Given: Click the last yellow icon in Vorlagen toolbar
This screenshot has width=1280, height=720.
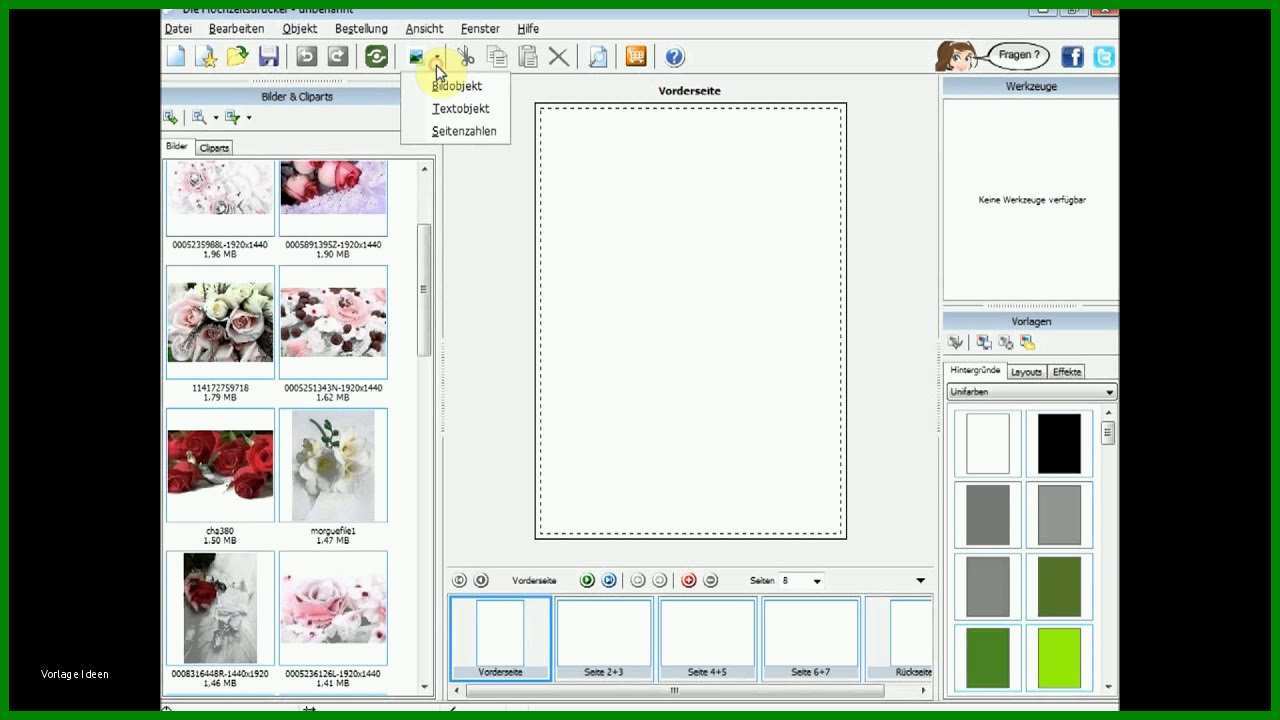Looking at the screenshot, I should tap(1027, 342).
